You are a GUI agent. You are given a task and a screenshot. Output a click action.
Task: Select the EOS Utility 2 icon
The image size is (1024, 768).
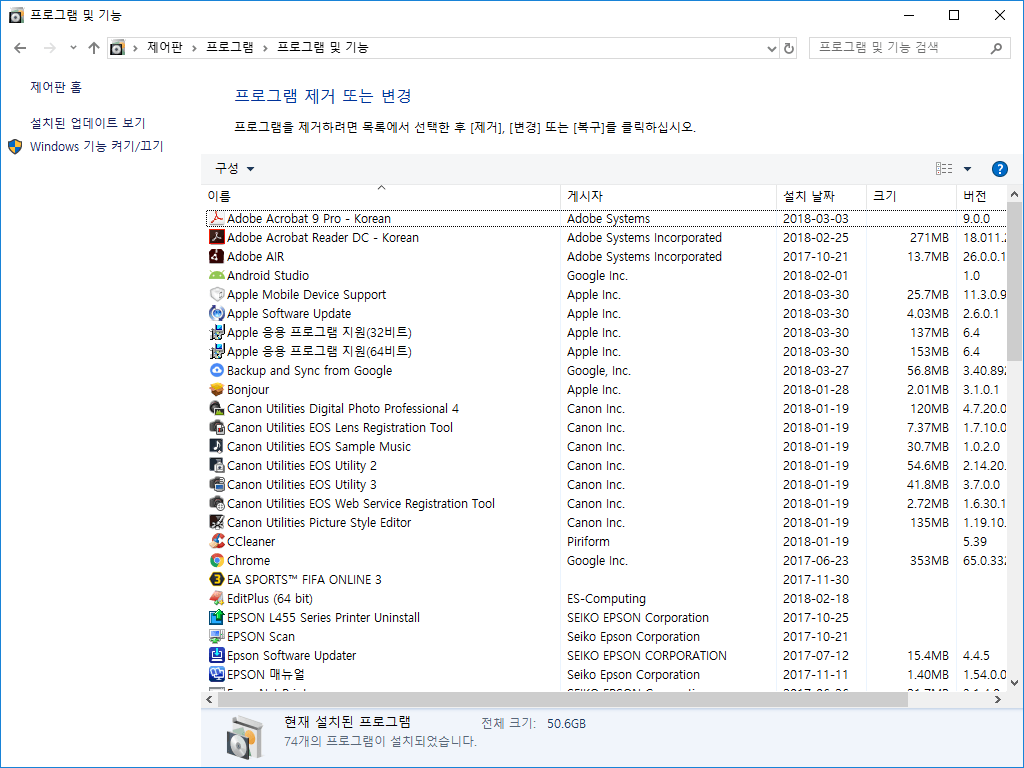point(217,465)
